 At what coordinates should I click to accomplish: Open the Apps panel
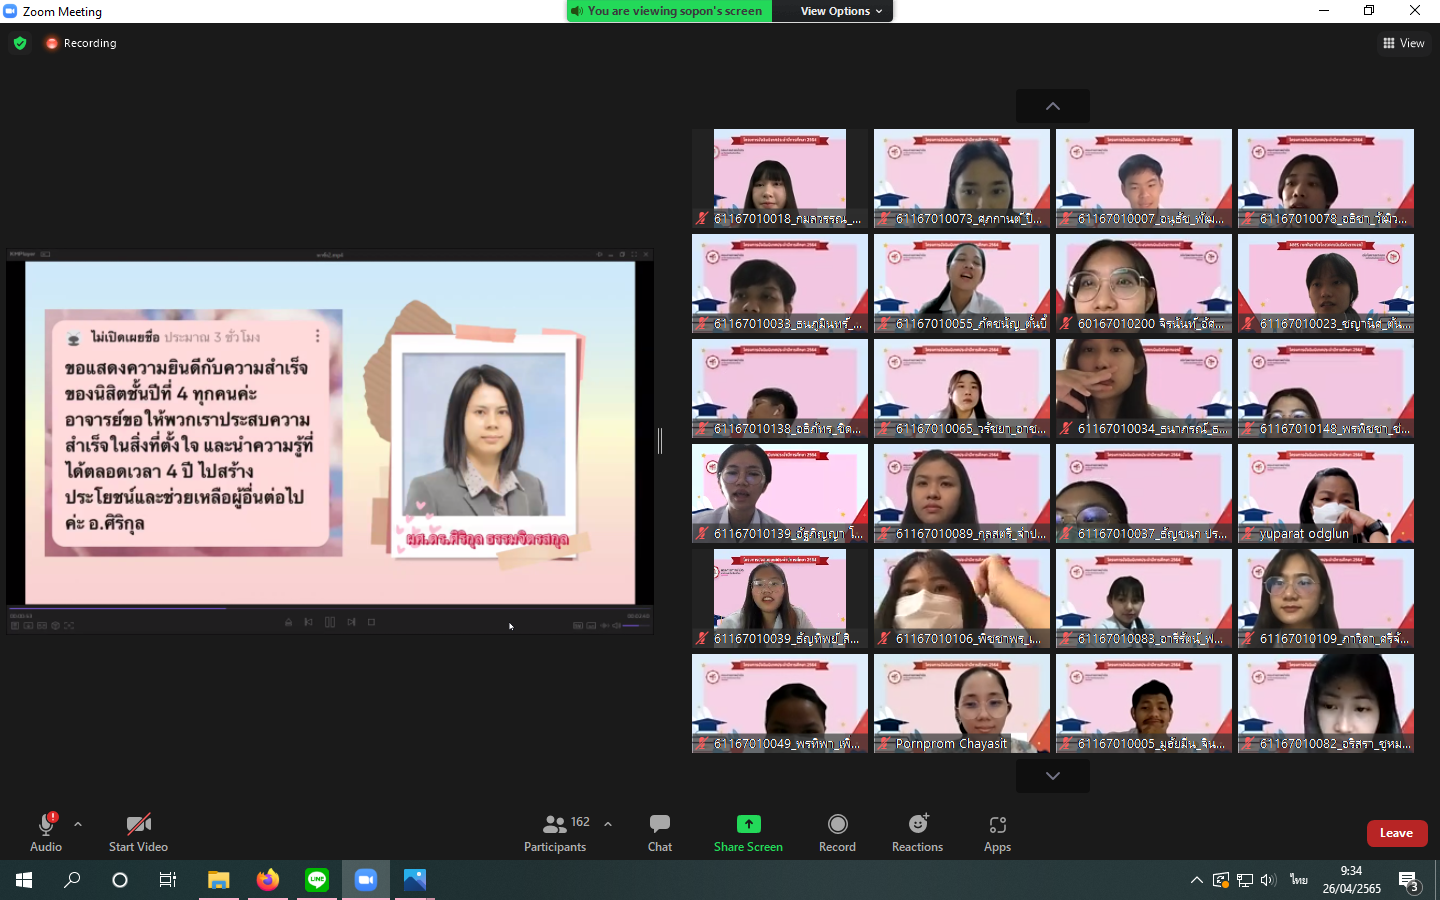[997, 832]
